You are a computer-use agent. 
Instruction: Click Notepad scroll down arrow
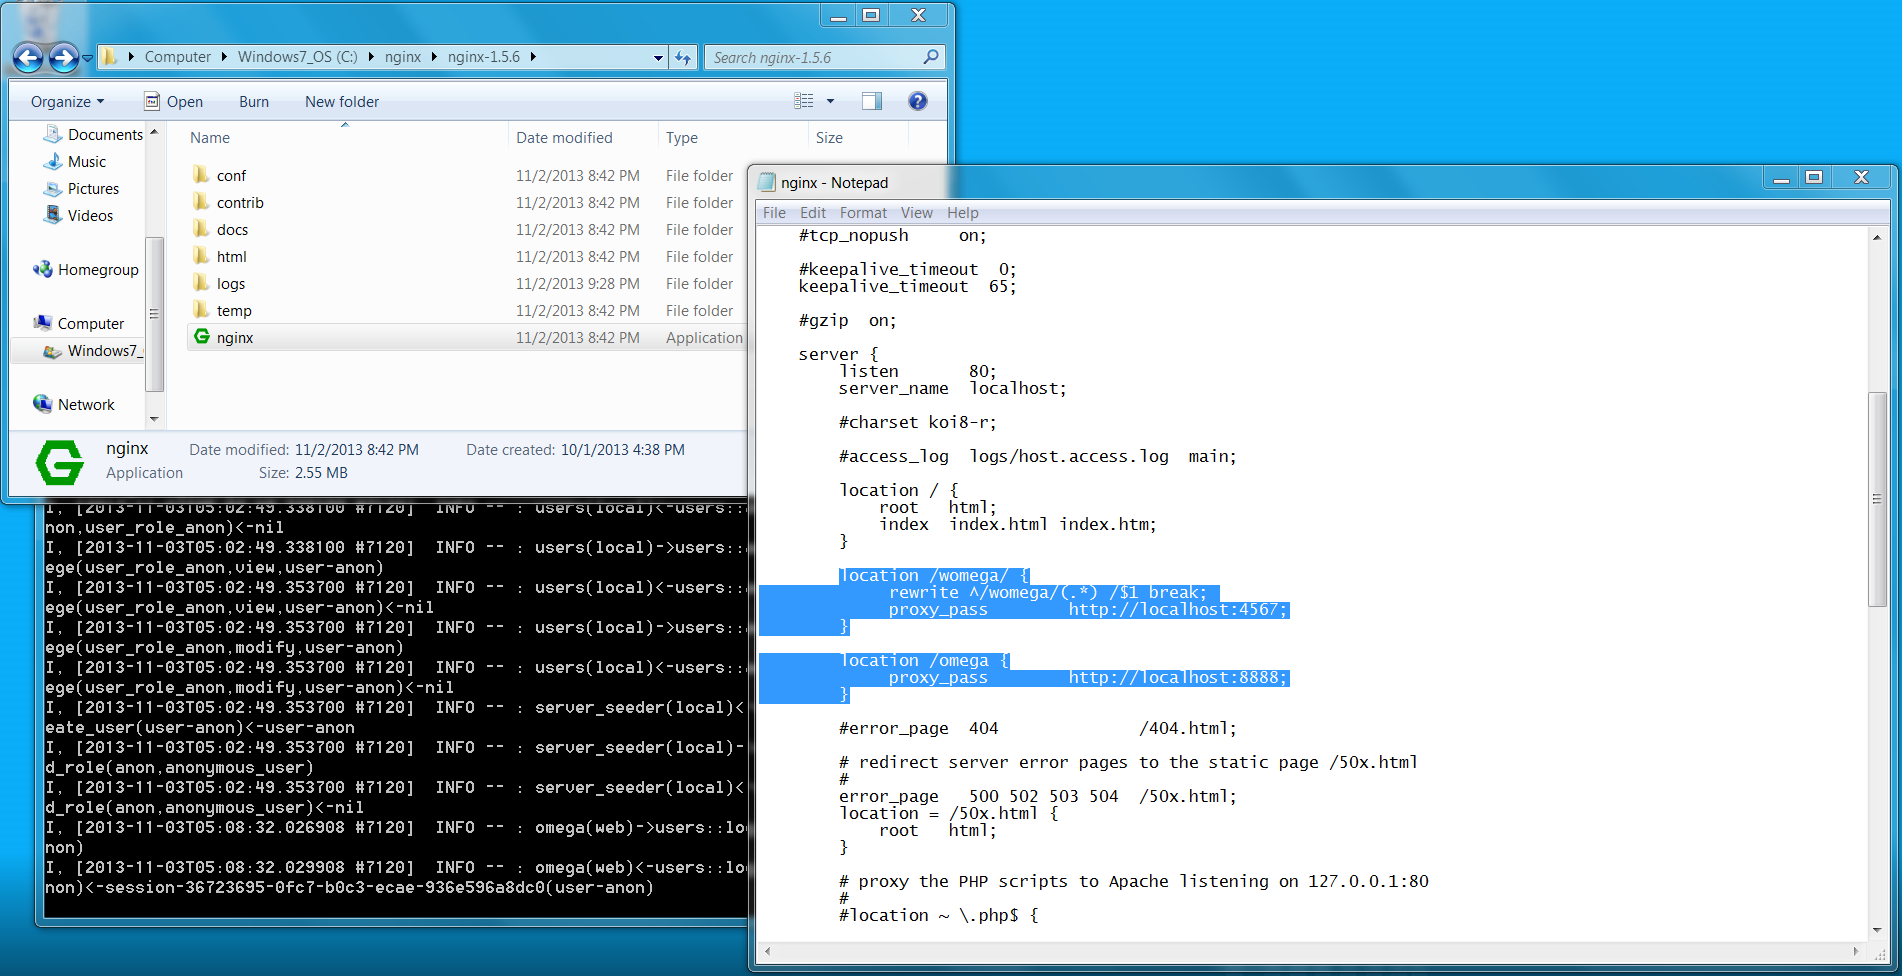[x=1877, y=929]
